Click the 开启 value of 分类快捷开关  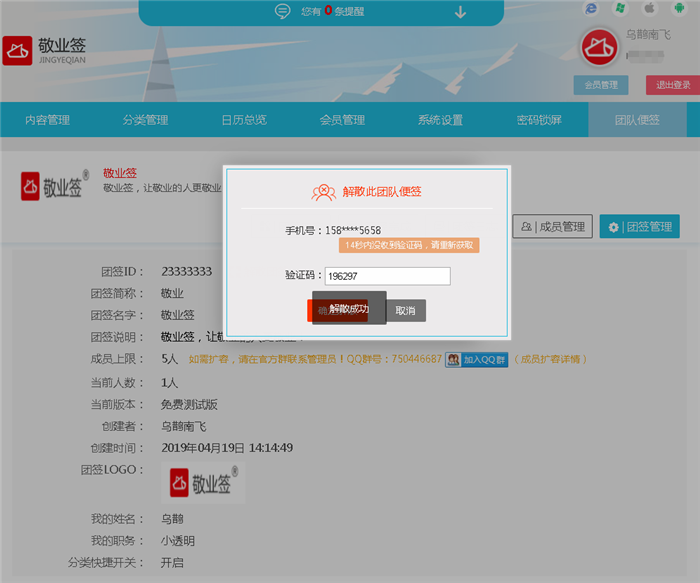point(172,562)
